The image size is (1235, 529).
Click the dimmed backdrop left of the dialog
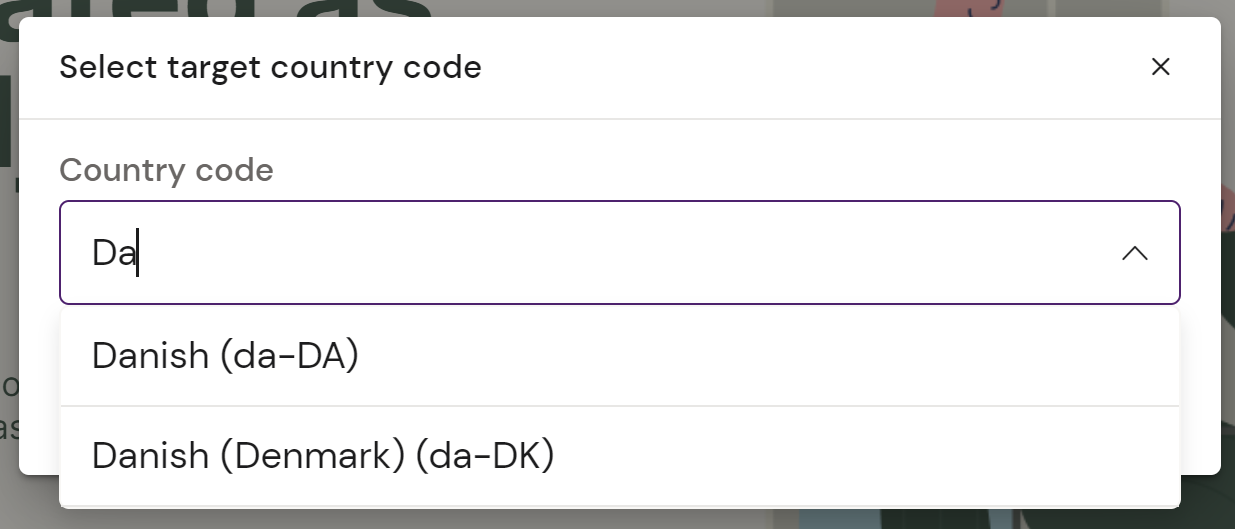coord(8,300)
